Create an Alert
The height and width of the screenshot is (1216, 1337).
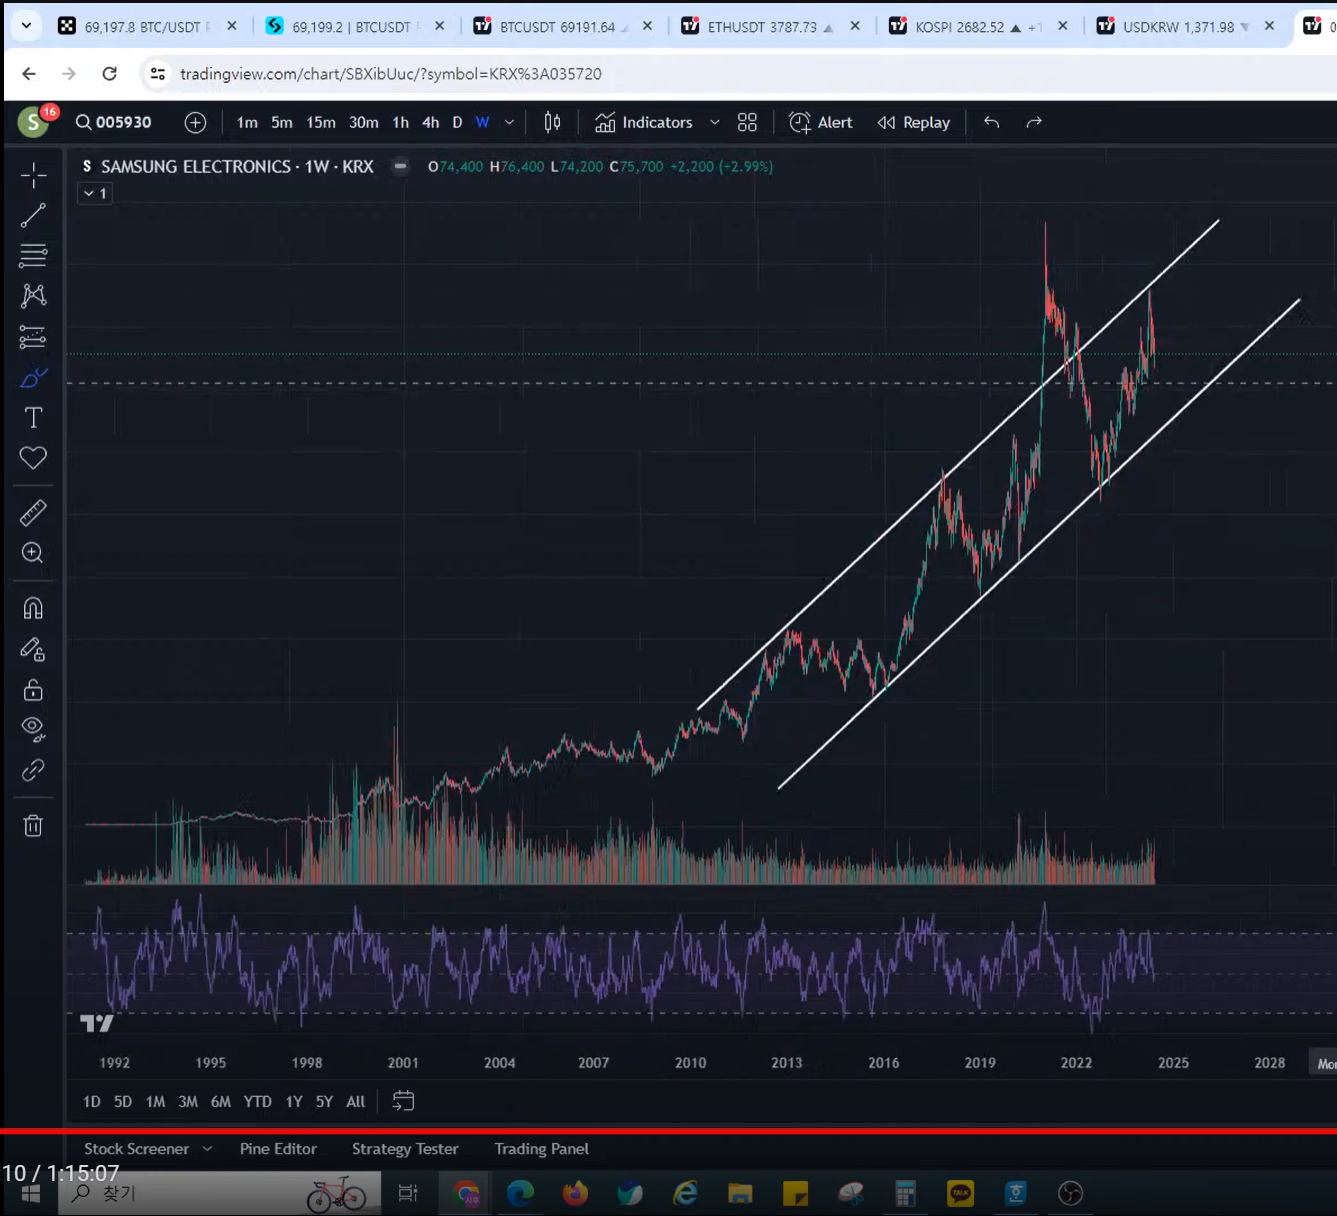click(820, 122)
